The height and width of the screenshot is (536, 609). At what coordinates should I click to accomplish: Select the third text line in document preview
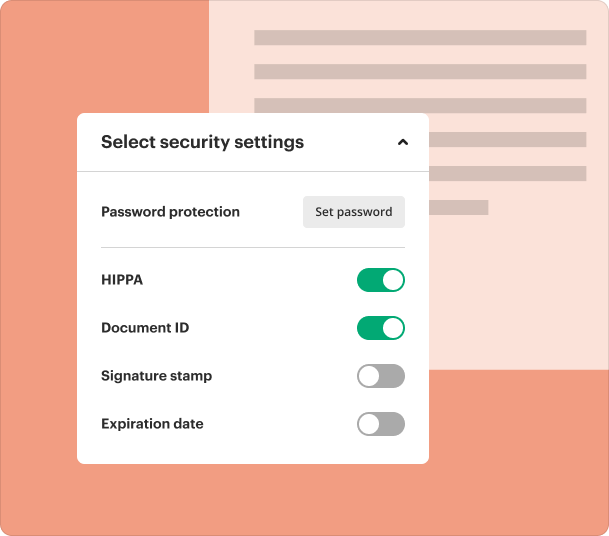click(420, 105)
